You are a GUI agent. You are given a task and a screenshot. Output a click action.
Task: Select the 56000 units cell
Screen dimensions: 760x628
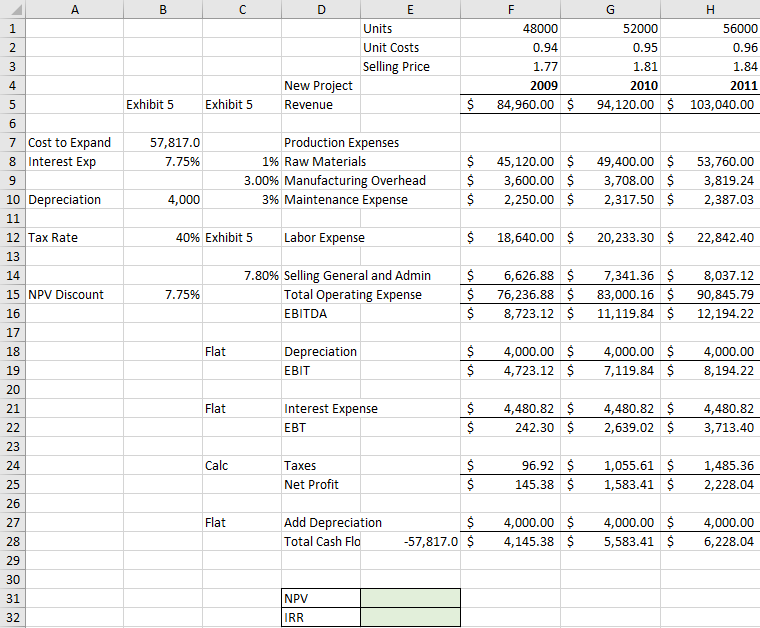pyautogui.click(x=710, y=29)
